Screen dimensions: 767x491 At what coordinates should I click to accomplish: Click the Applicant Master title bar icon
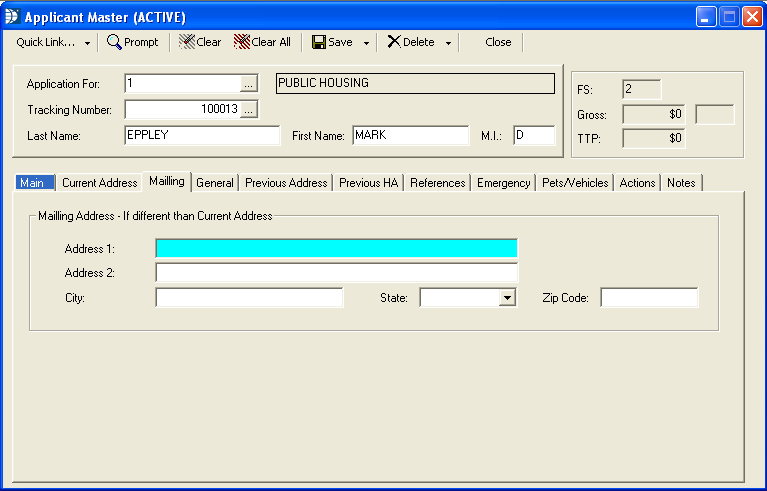[12, 17]
